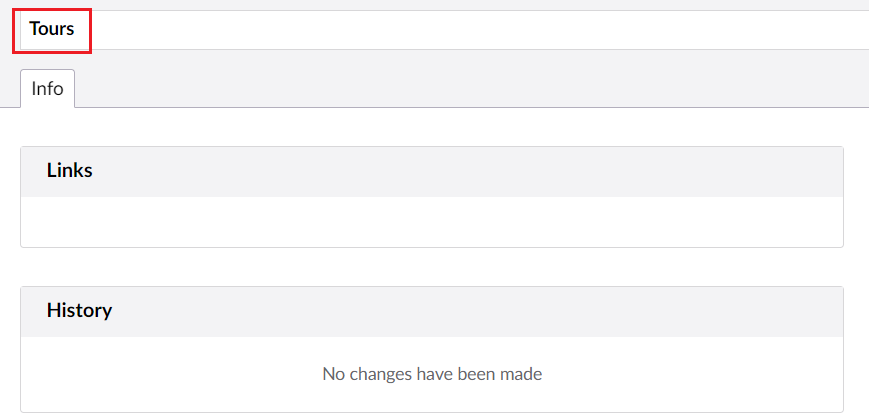The width and height of the screenshot is (869, 414).
Task: Click the right edge of the Links panel body
Action: 832,221
